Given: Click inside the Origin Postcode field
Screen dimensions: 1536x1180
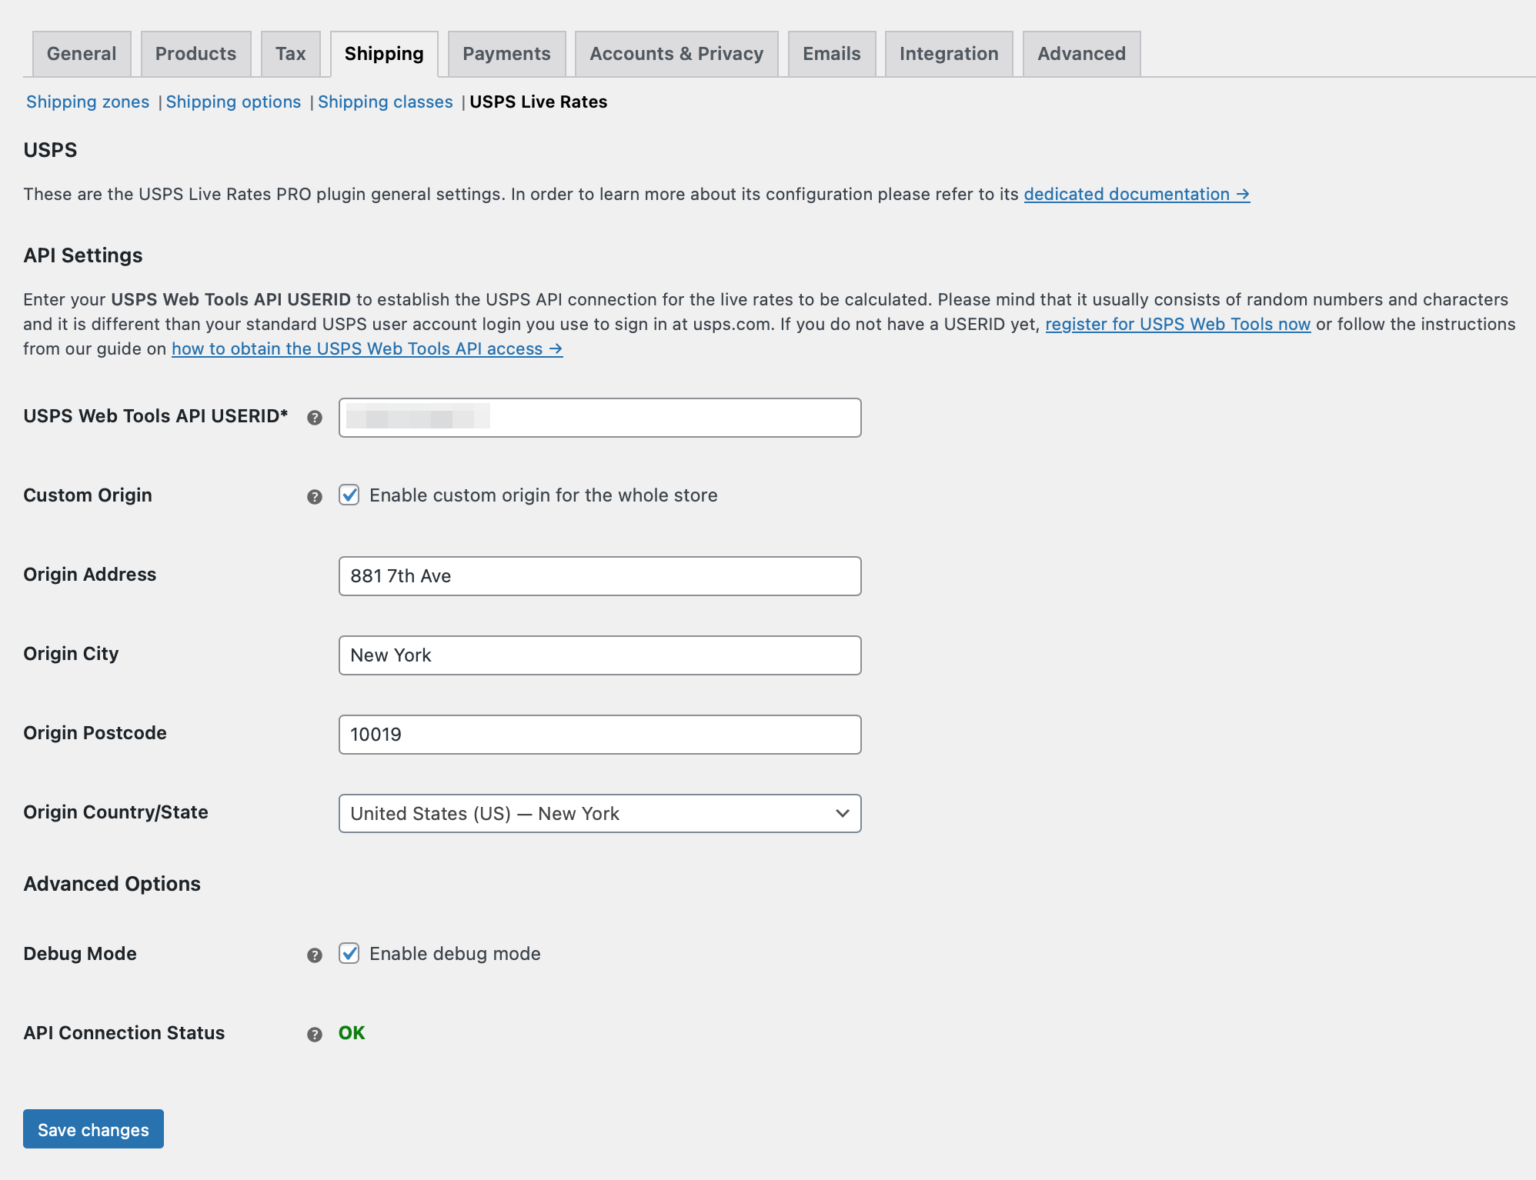Looking at the screenshot, I should tap(599, 734).
